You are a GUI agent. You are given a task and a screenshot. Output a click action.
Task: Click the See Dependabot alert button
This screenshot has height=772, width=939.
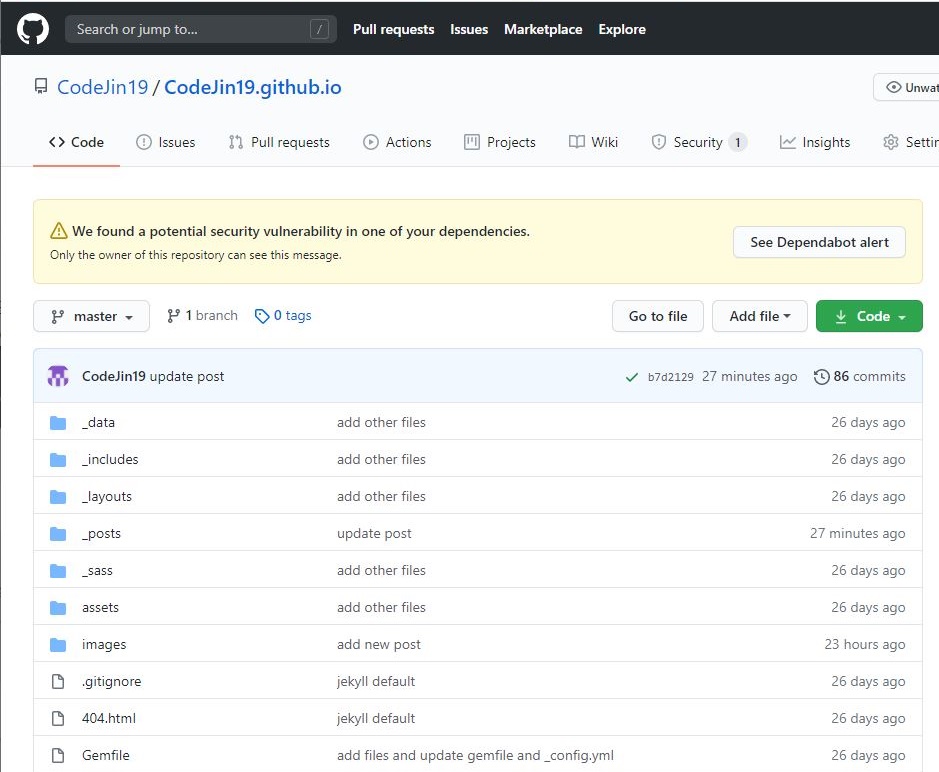click(819, 242)
